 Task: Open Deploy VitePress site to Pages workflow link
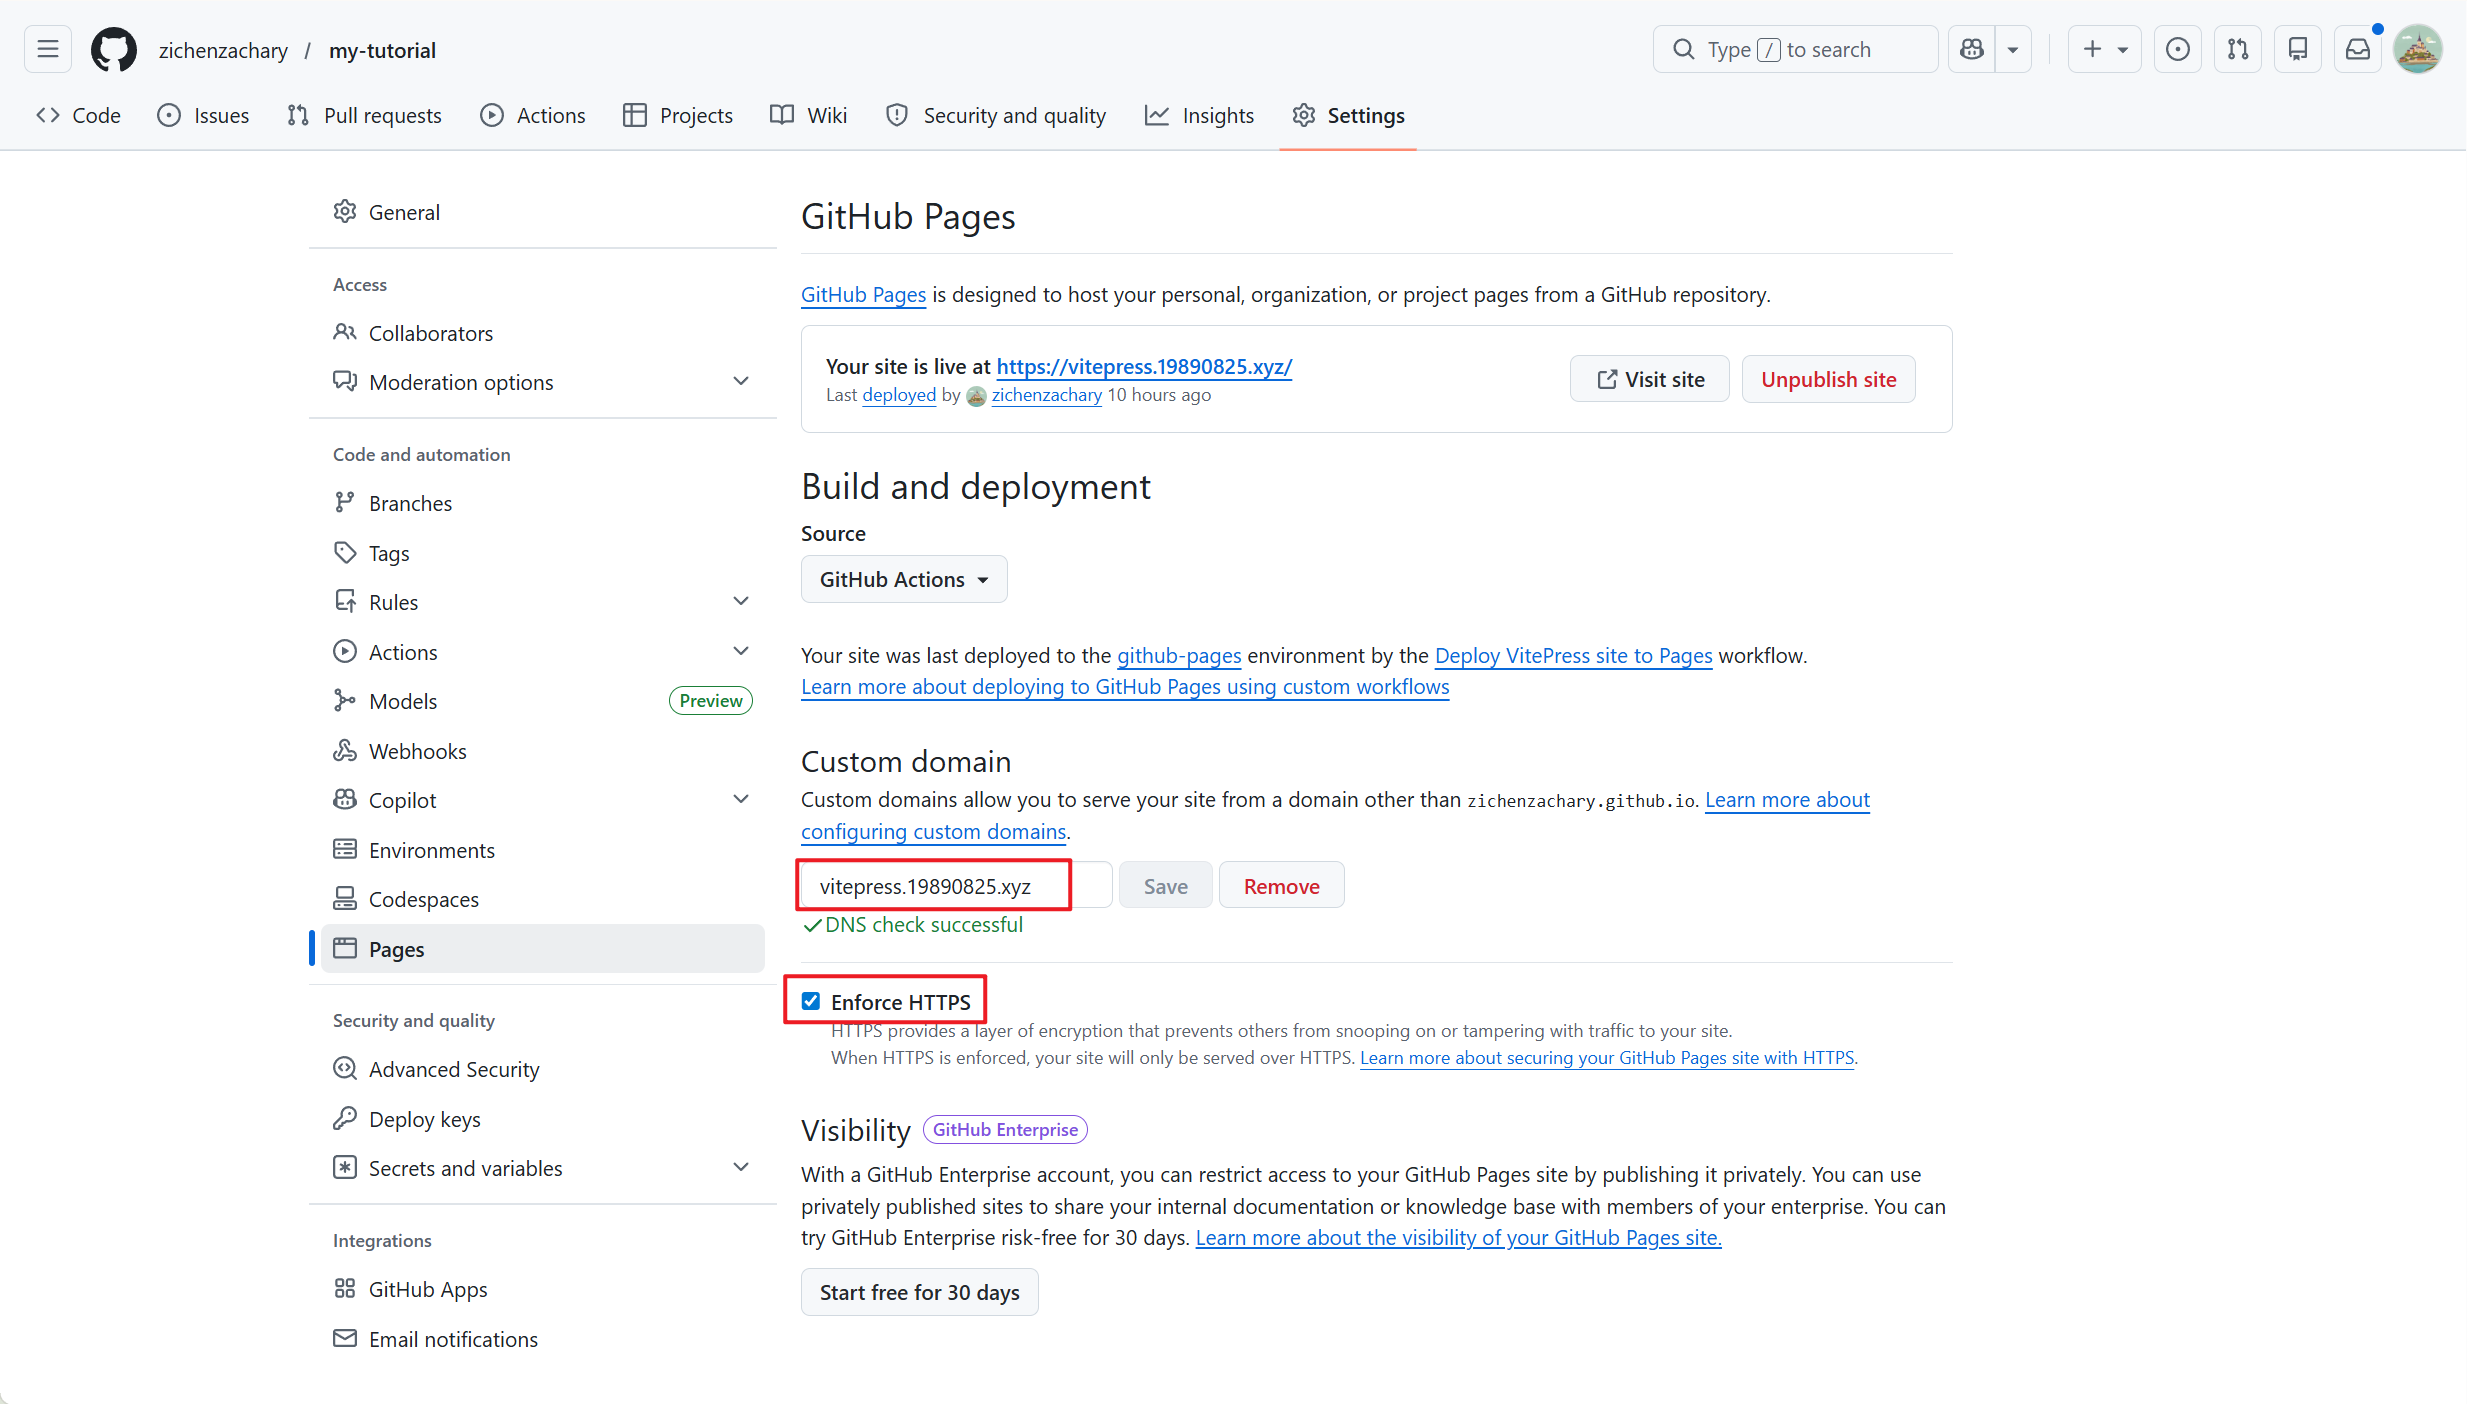1573,655
